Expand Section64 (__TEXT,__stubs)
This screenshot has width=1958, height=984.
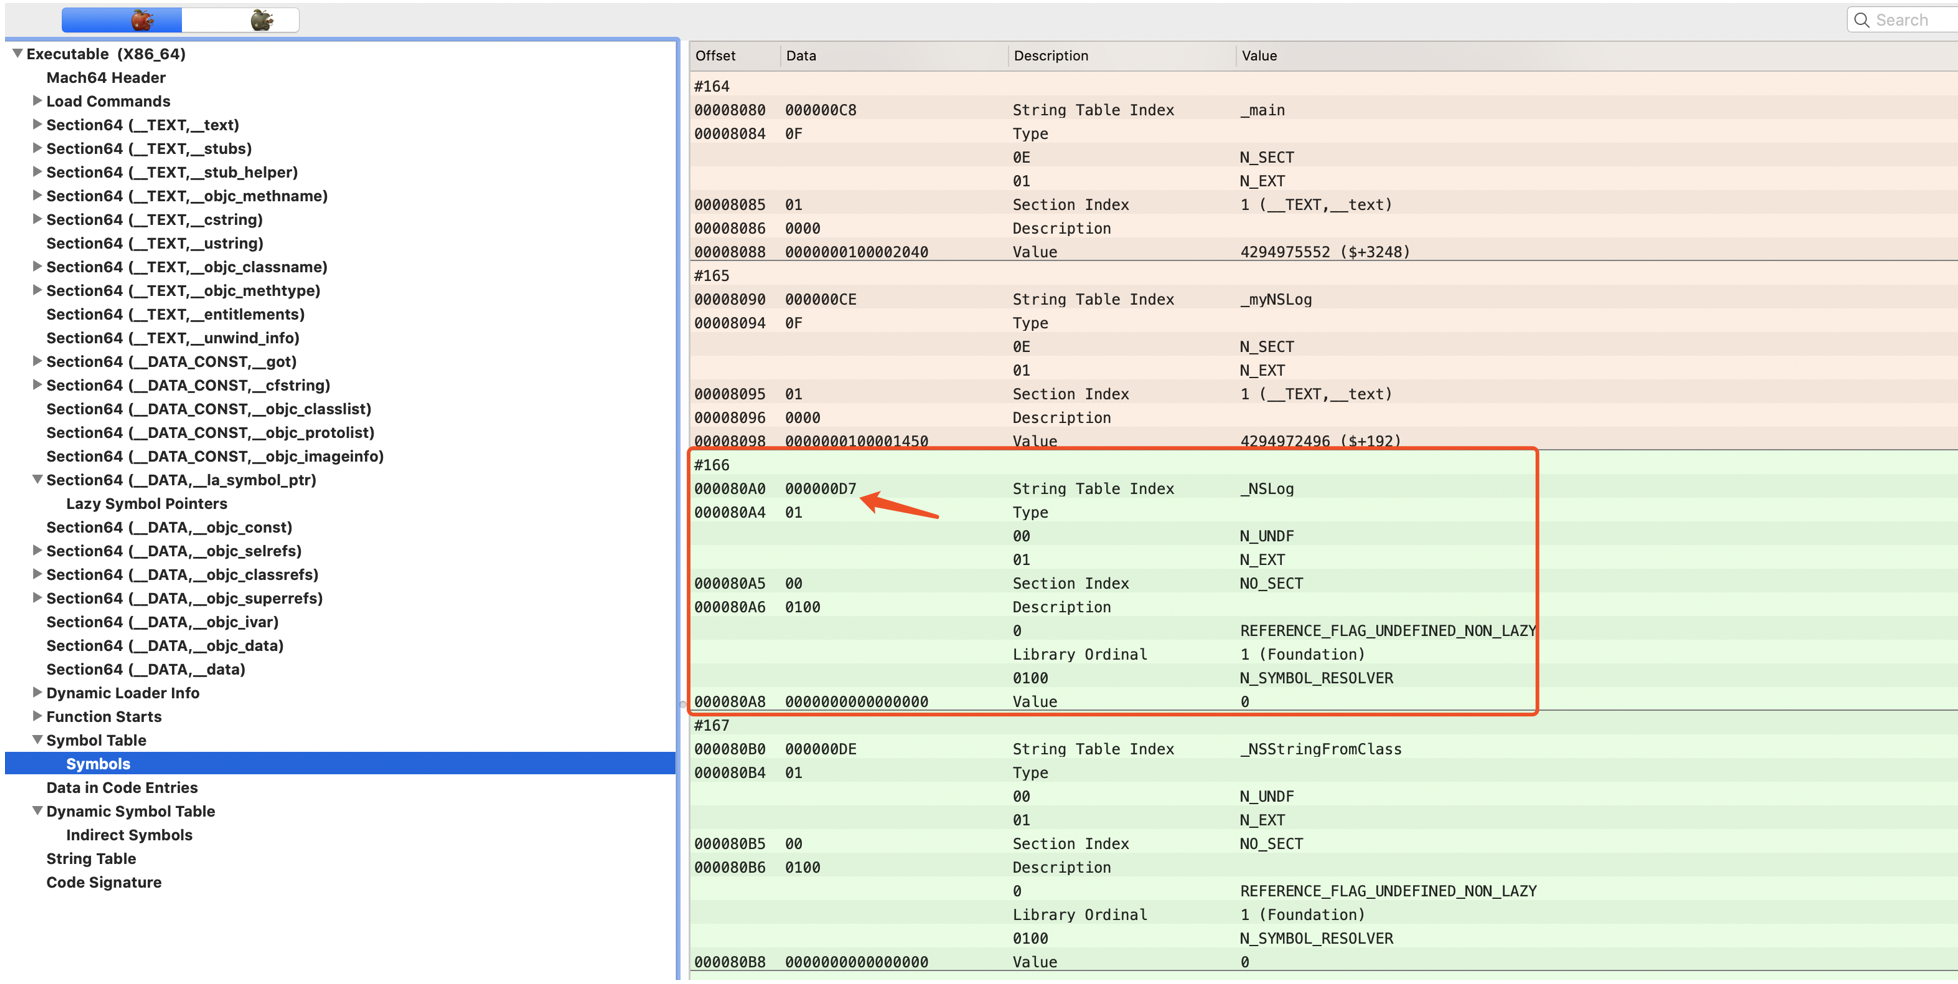pos(37,148)
